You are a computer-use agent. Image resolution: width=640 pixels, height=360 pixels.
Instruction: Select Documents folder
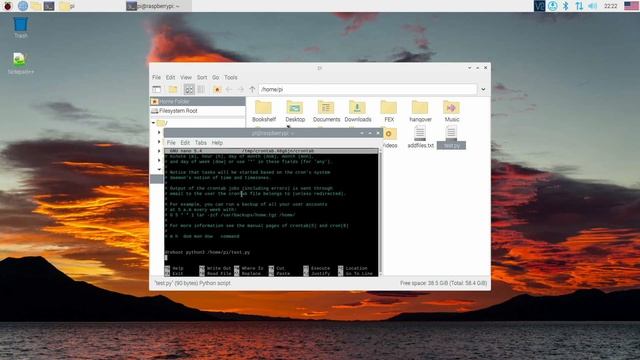click(326, 111)
